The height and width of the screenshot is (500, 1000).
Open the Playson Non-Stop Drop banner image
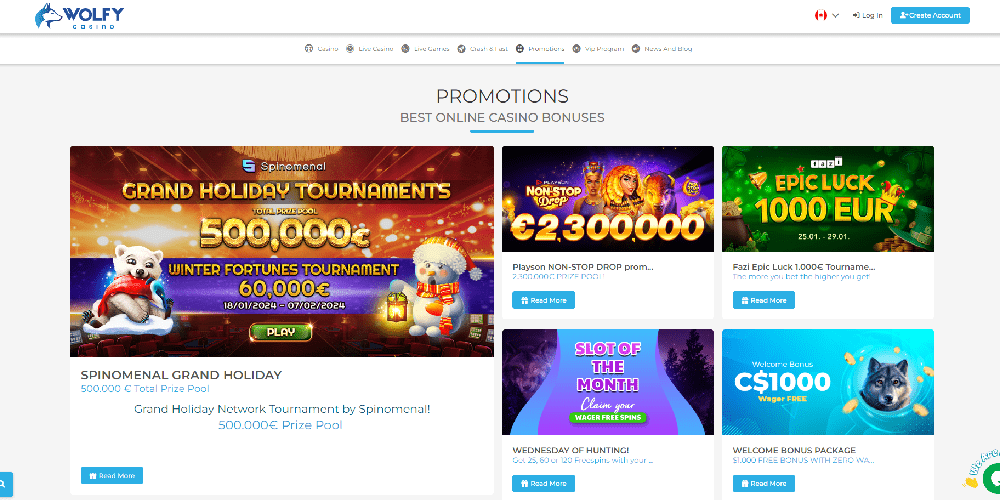(608, 199)
